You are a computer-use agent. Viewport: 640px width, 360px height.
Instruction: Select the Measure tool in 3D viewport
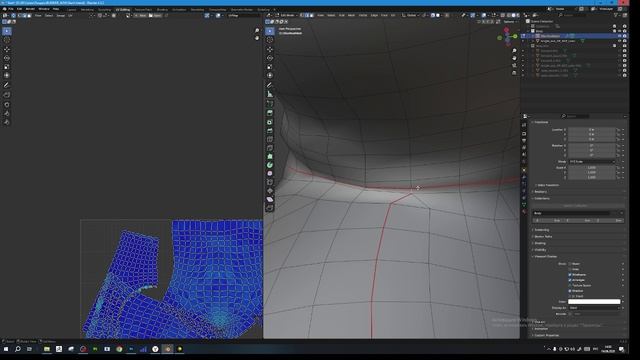[x=270, y=94]
